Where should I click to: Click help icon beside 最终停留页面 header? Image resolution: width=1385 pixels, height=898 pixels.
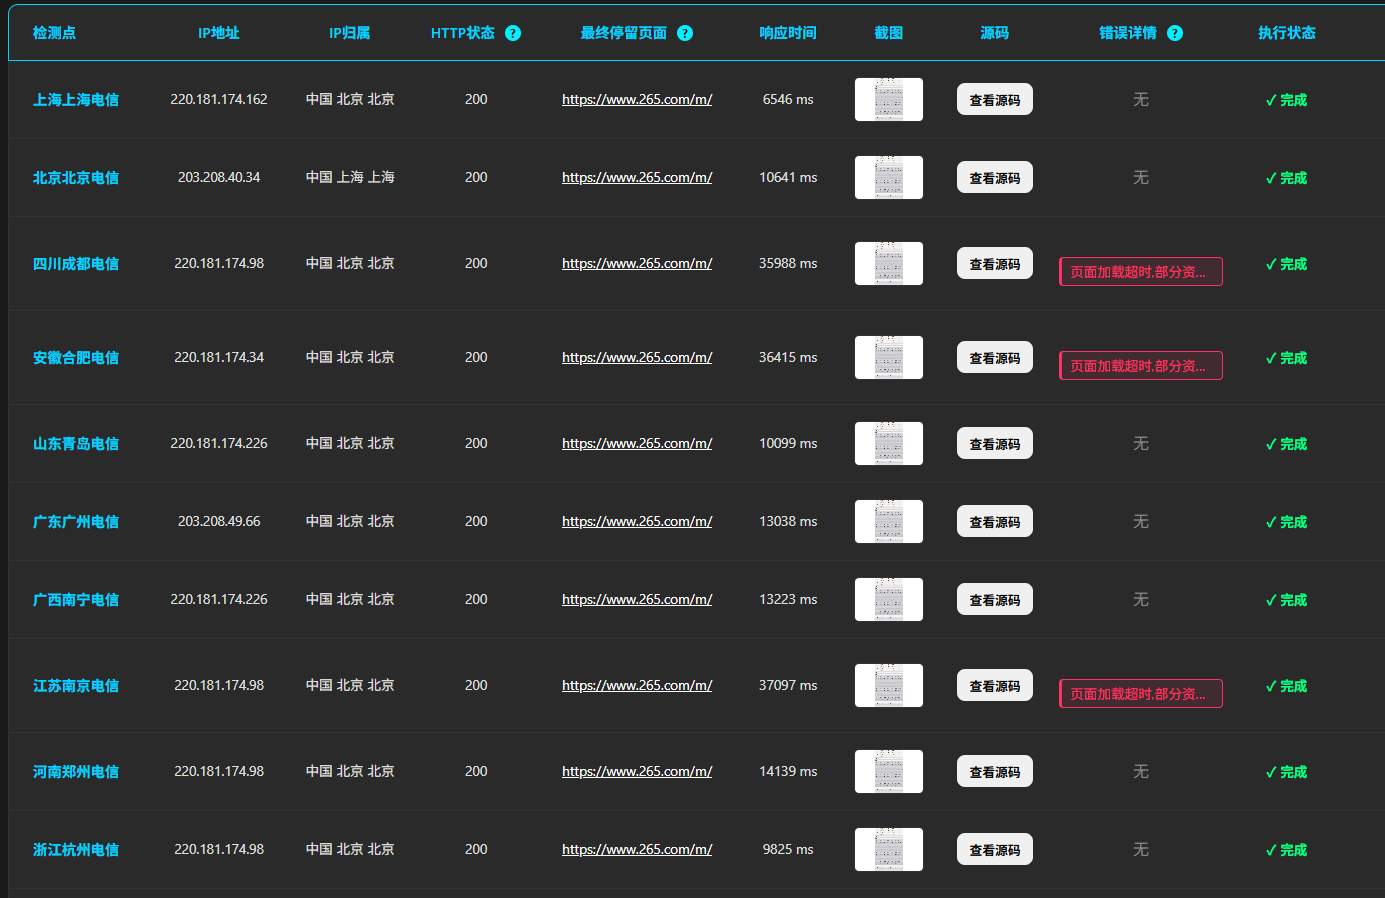pos(685,33)
